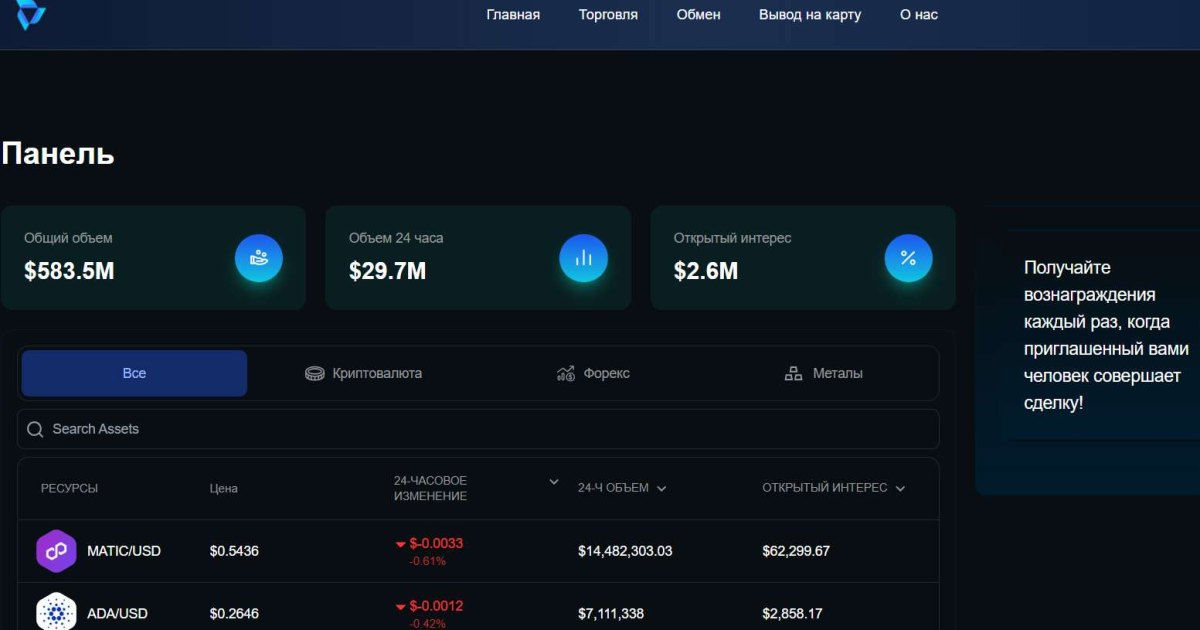Sort by the 24-ч объем arrow
This screenshot has height=630, width=1200.
[x=662, y=489]
